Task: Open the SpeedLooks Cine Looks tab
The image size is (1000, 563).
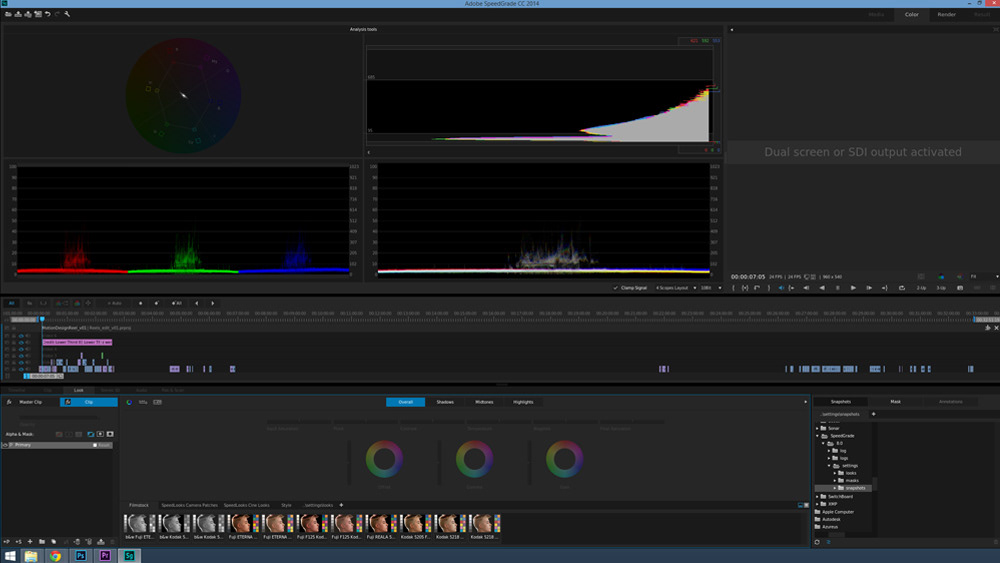Action: pos(246,506)
